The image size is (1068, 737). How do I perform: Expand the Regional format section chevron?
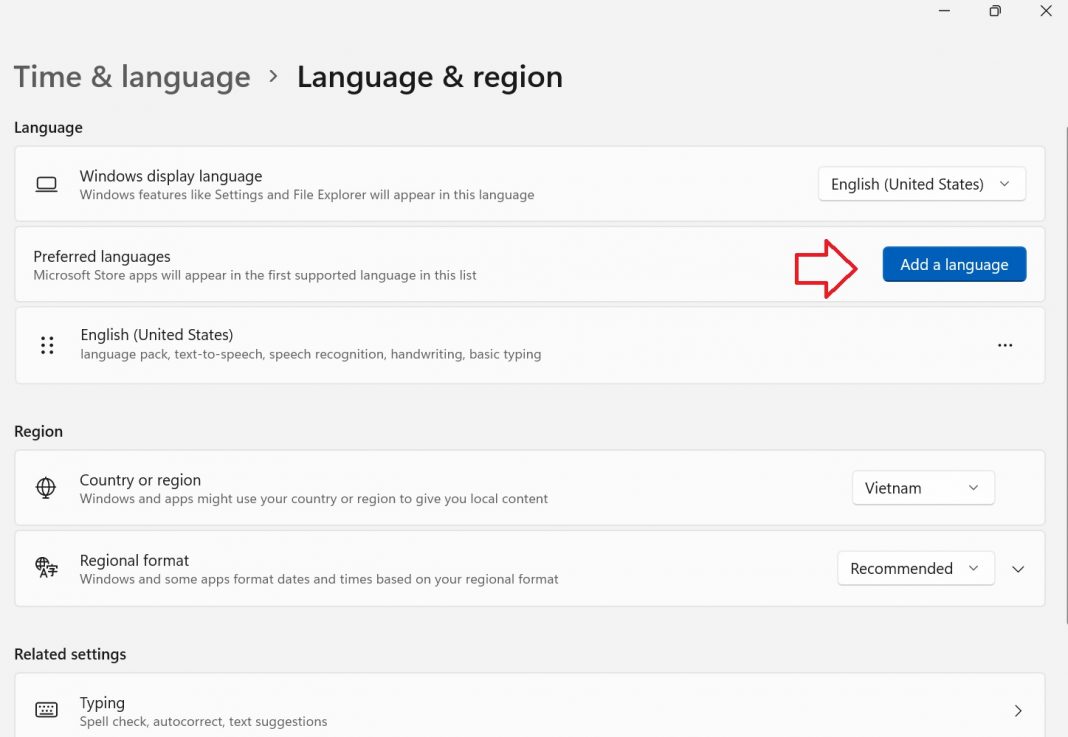coord(1018,569)
